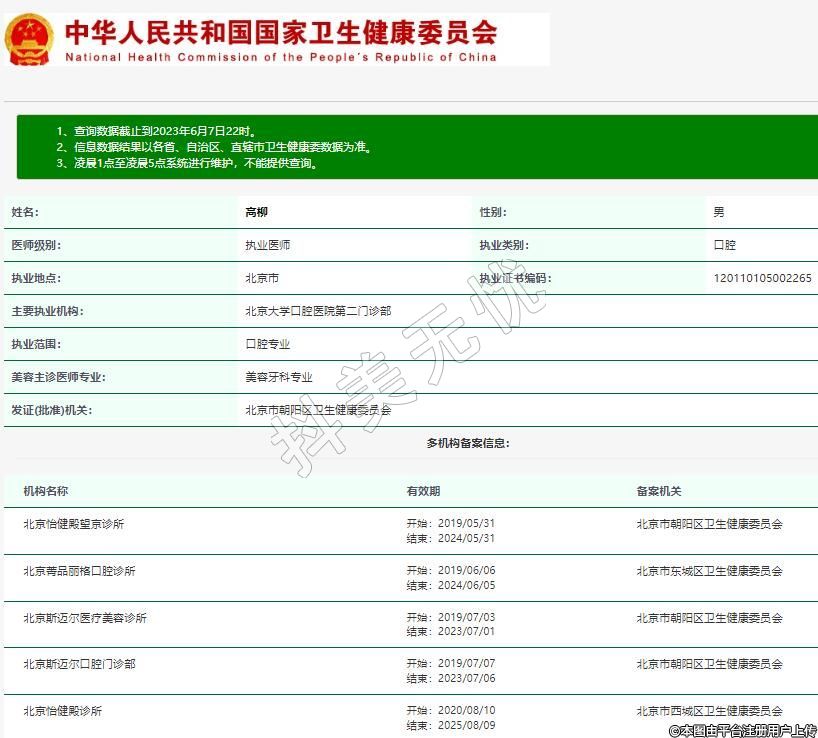Screen dimensions: 818x738
Task: Select the 北京怡健殿望京诊所 row
Action: pos(74,524)
